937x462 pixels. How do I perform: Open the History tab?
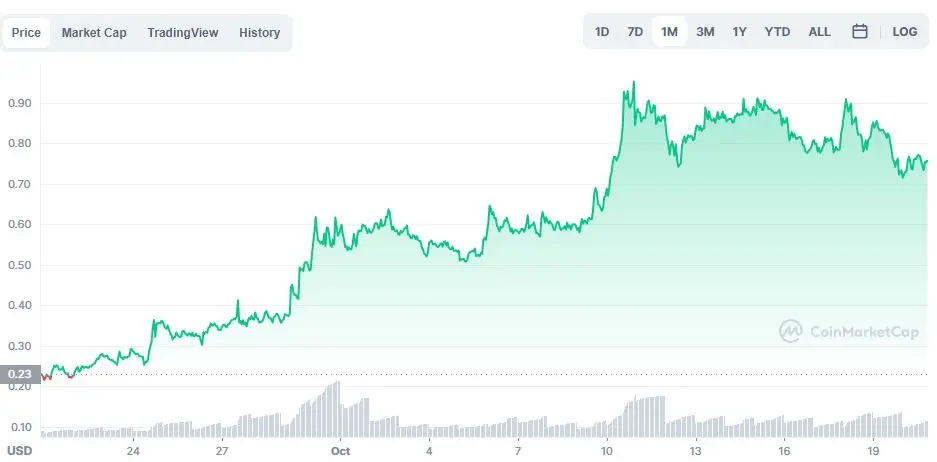[259, 32]
